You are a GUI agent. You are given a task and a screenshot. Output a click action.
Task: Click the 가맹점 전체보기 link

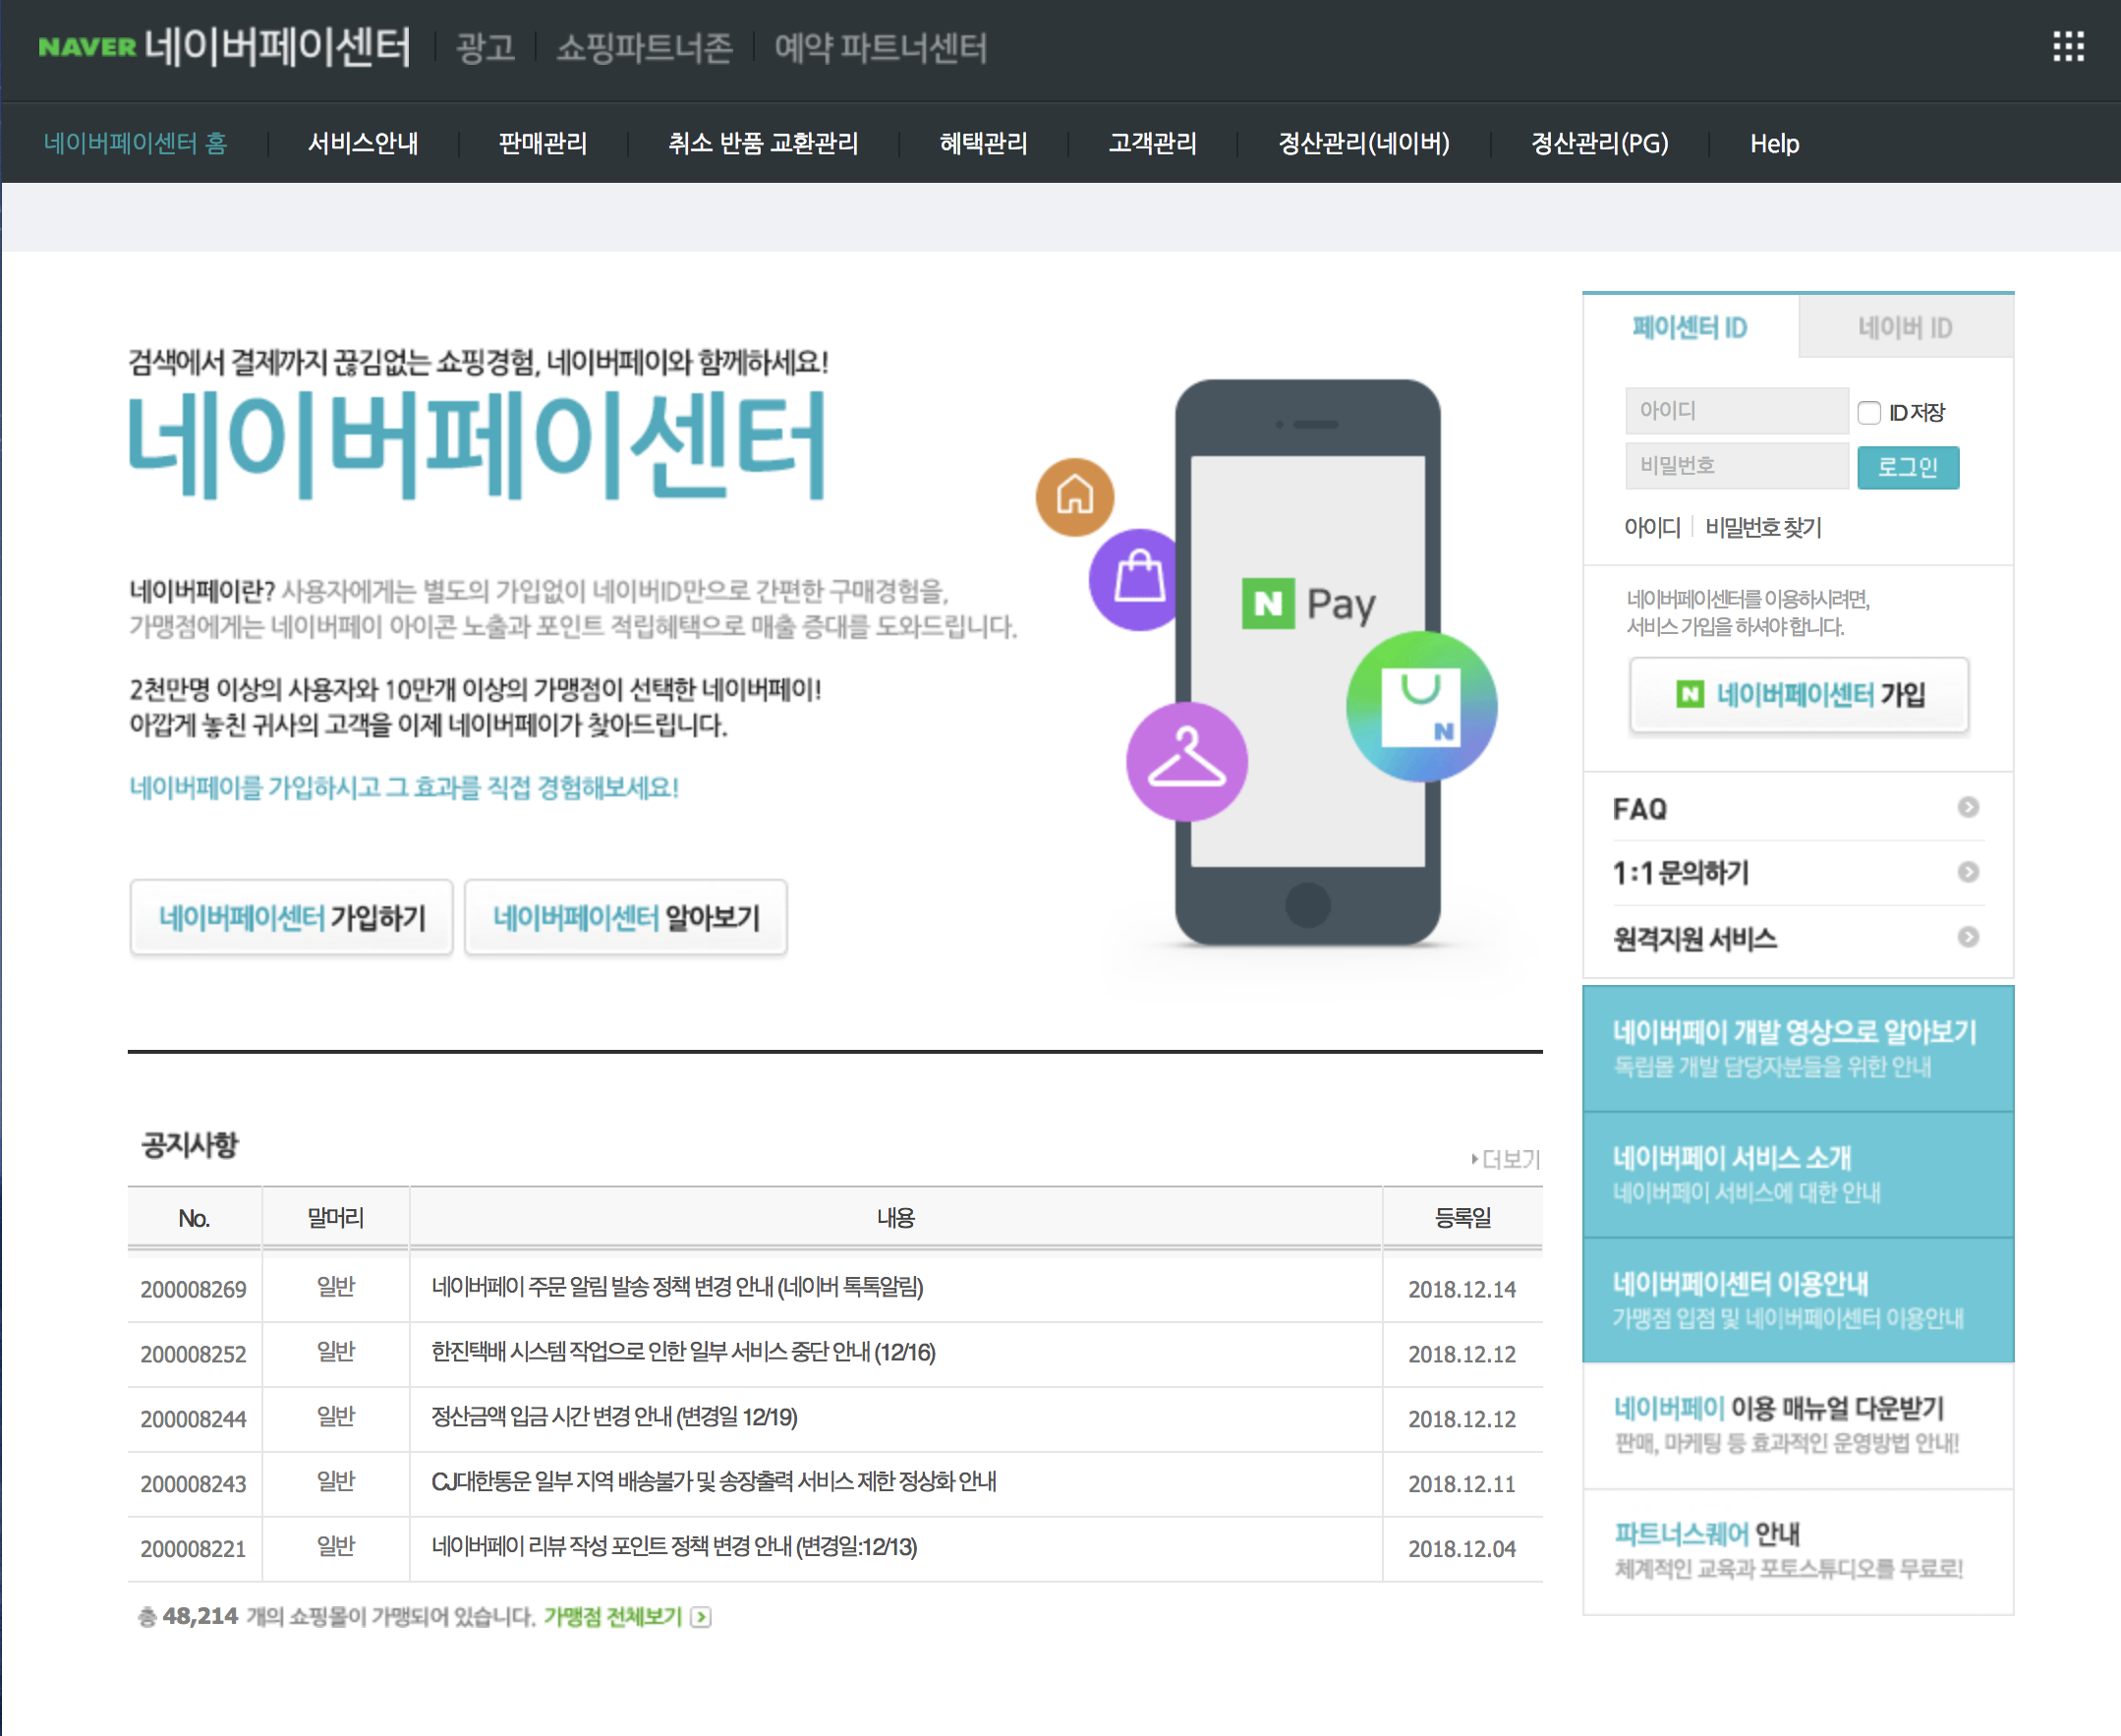pyautogui.click(x=612, y=1617)
